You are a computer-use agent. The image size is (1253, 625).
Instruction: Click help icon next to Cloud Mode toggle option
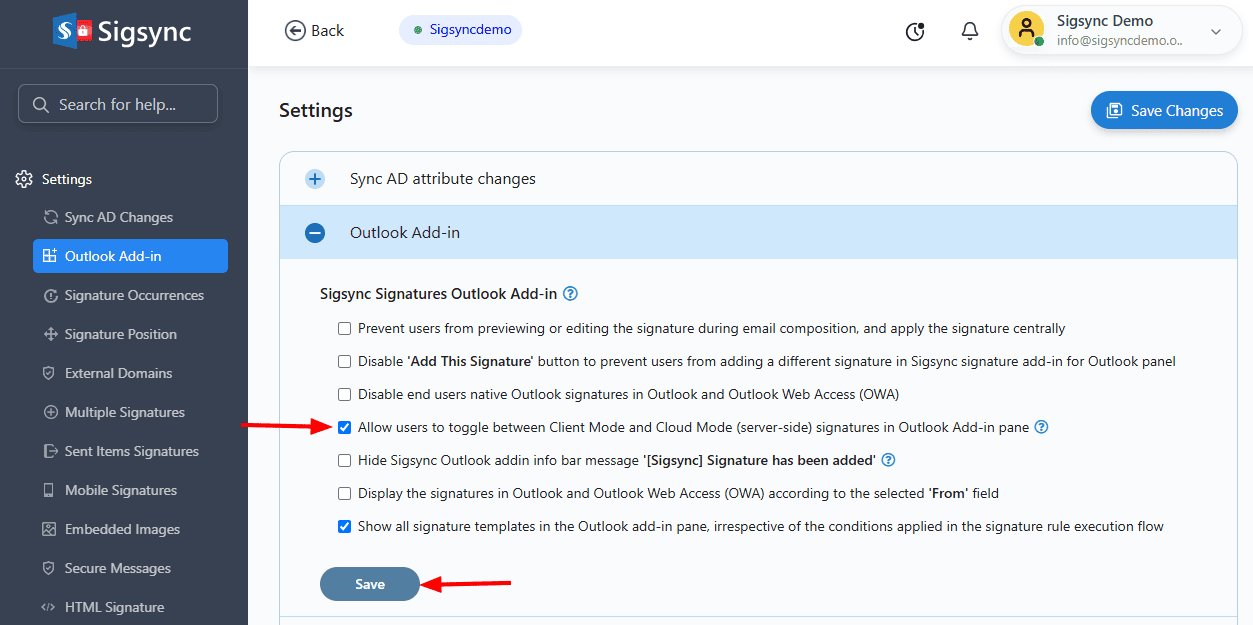pyautogui.click(x=1041, y=427)
